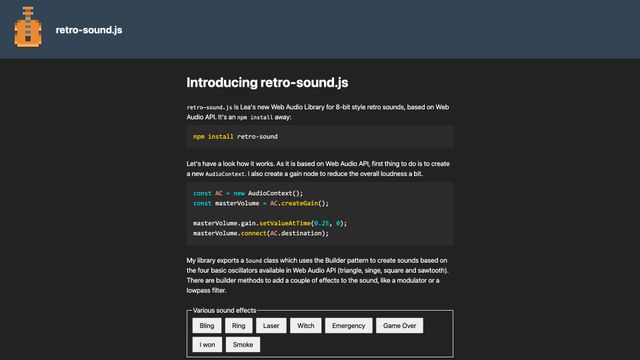Click the masterVolume.connect(AC.destination) code line
640x360 pixels.
261,233
